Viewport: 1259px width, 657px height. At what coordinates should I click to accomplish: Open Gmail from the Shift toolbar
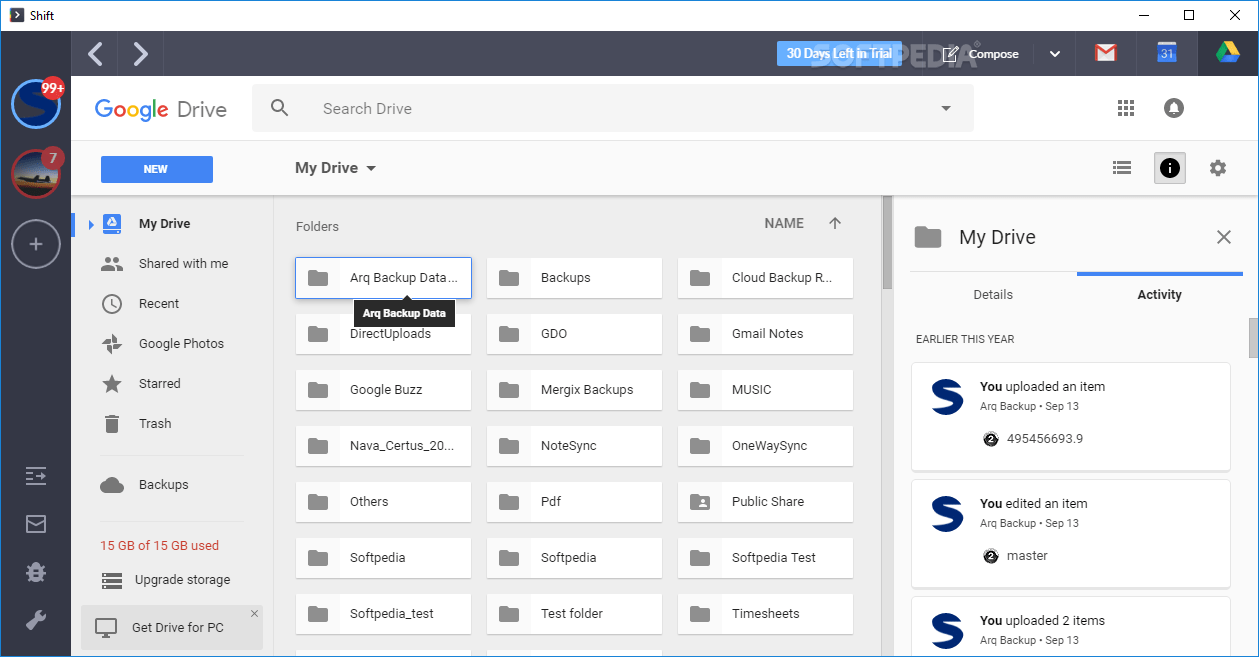(x=1105, y=53)
